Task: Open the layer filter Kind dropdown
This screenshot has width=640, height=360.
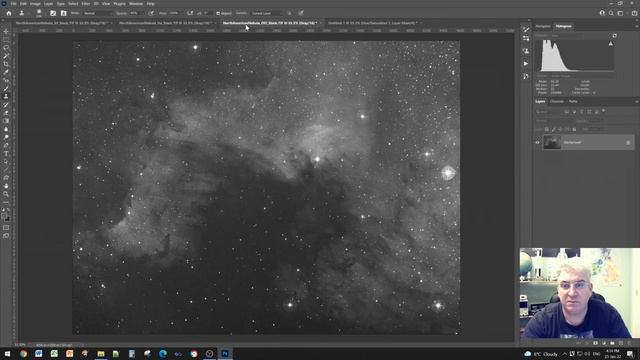Action: (x=548, y=111)
